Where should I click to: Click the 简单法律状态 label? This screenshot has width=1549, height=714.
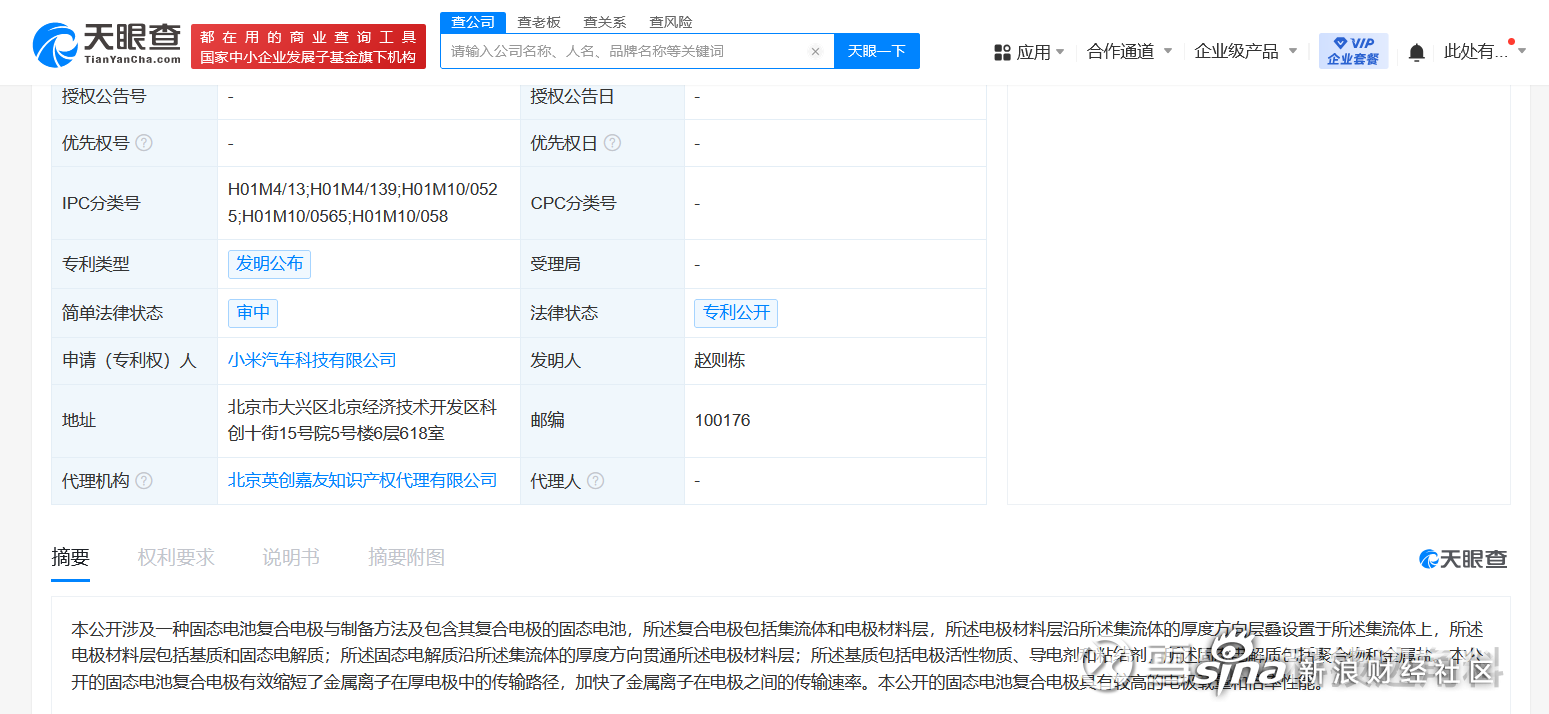point(112,313)
